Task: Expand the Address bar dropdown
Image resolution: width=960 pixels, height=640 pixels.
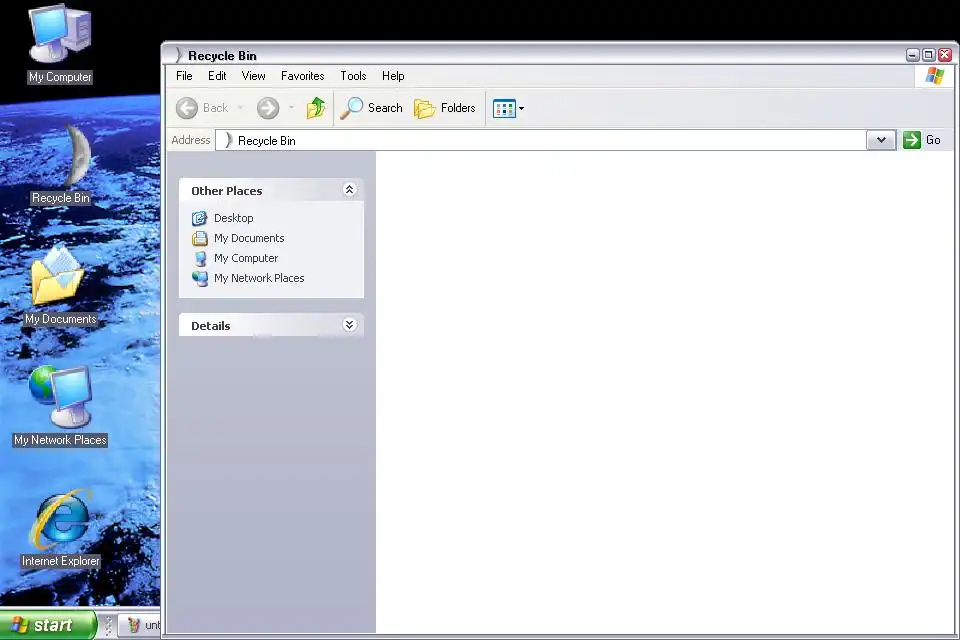Action: click(x=881, y=140)
